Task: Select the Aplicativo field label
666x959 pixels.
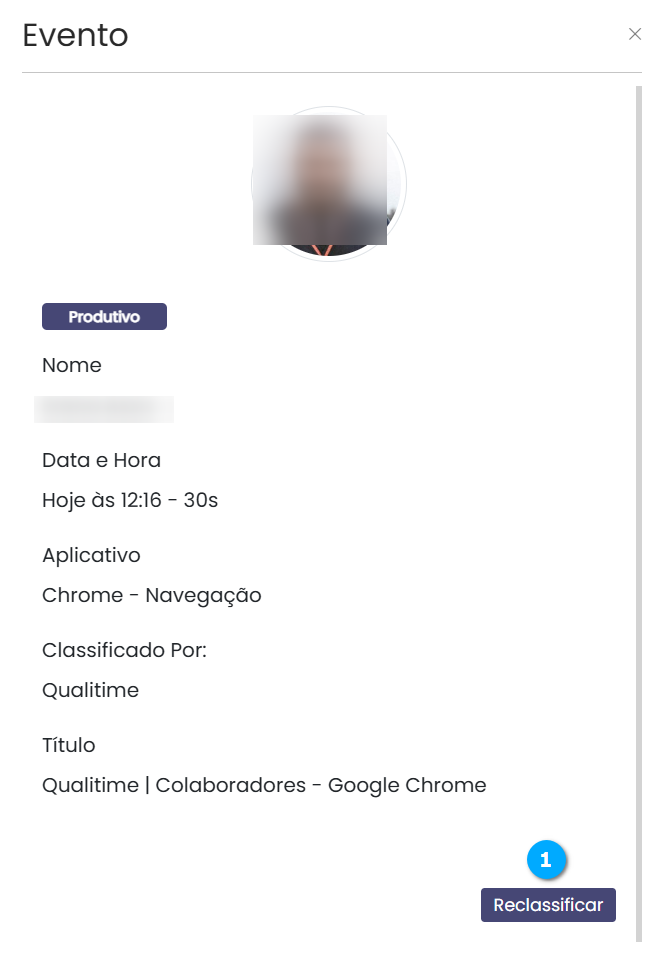Action: point(91,555)
